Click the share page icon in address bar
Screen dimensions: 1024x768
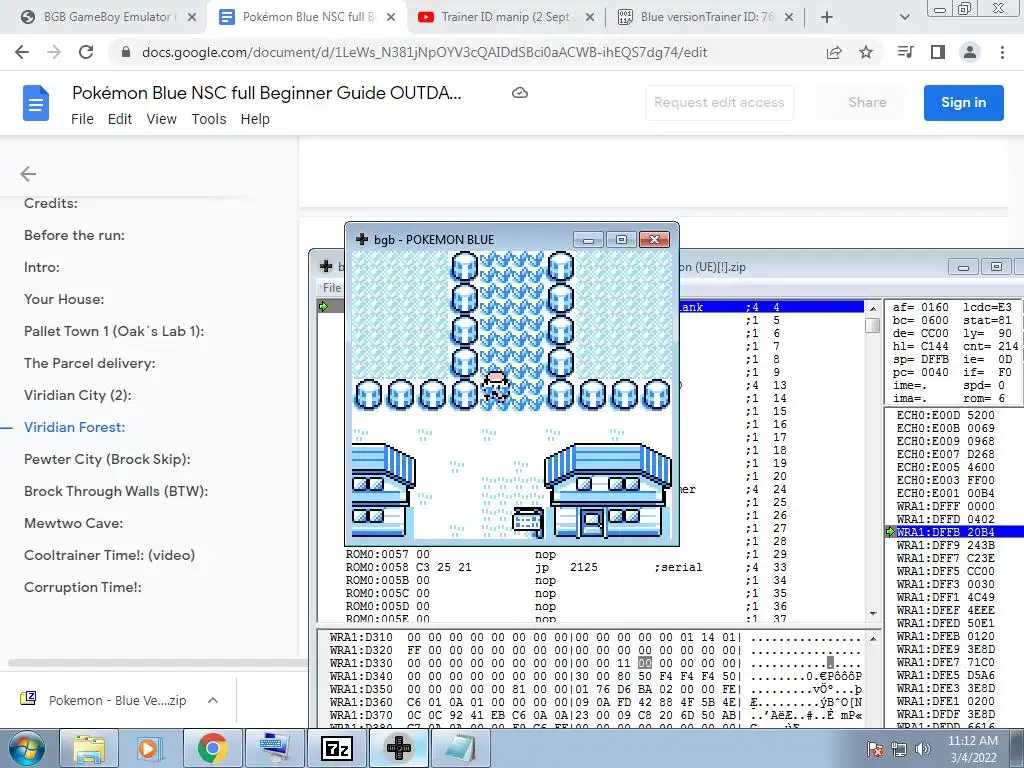(x=834, y=52)
